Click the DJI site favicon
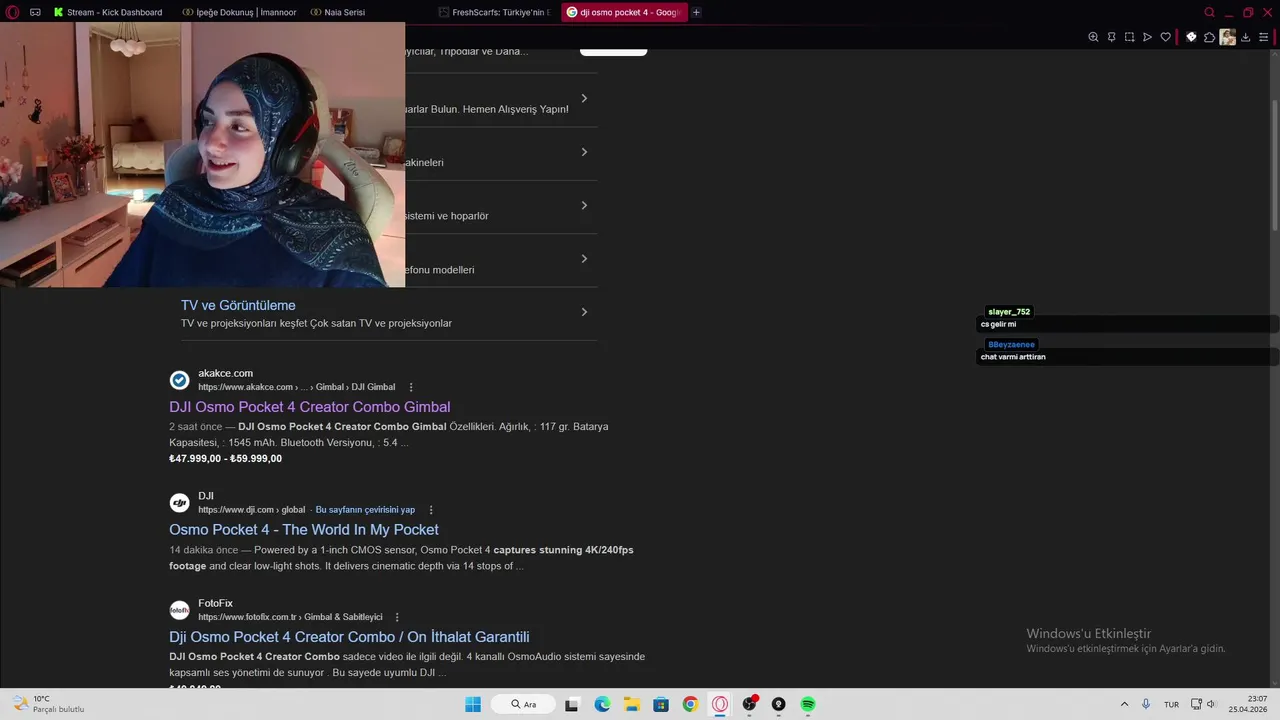 coord(179,503)
